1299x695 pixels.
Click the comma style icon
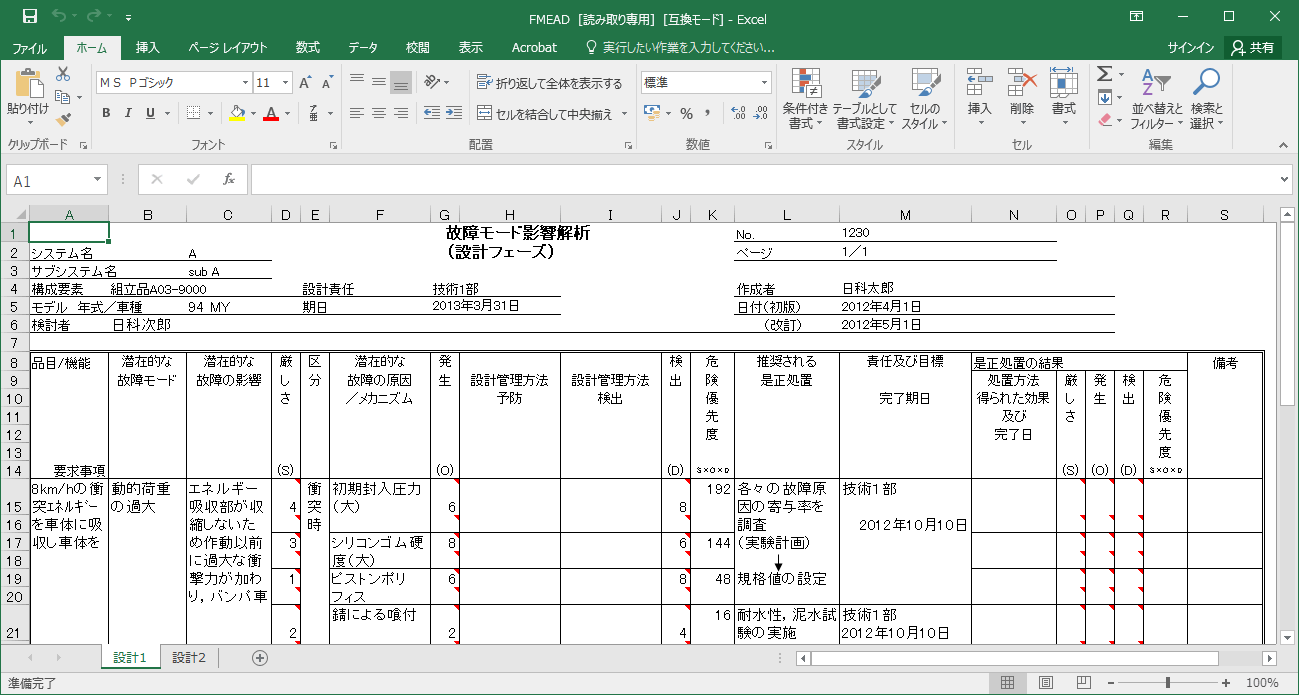708,114
